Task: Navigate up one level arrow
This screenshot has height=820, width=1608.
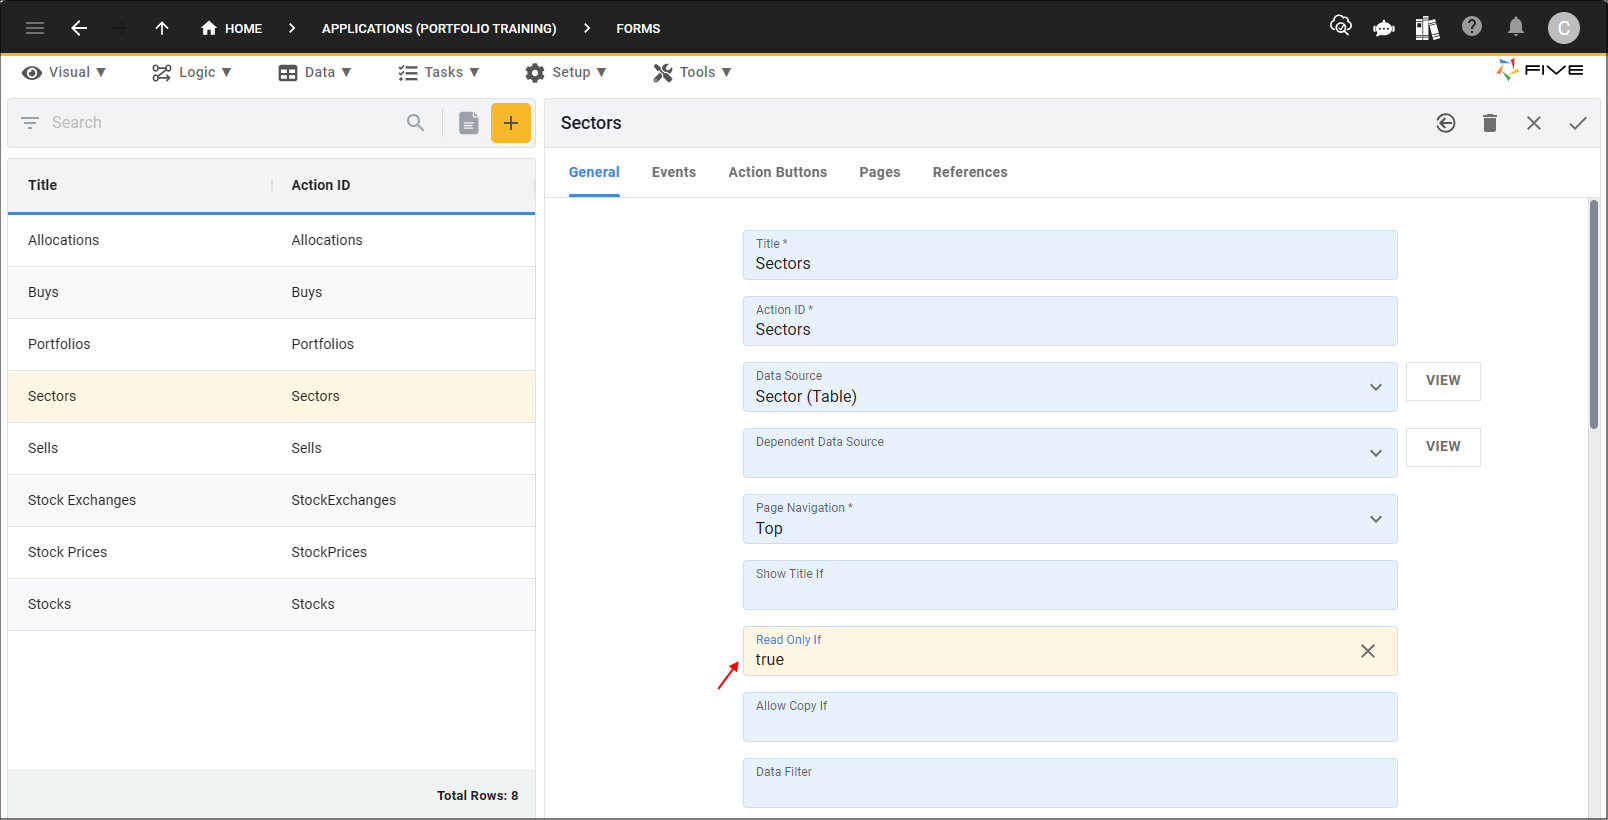Action: pyautogui.click(x=162, y=28)
